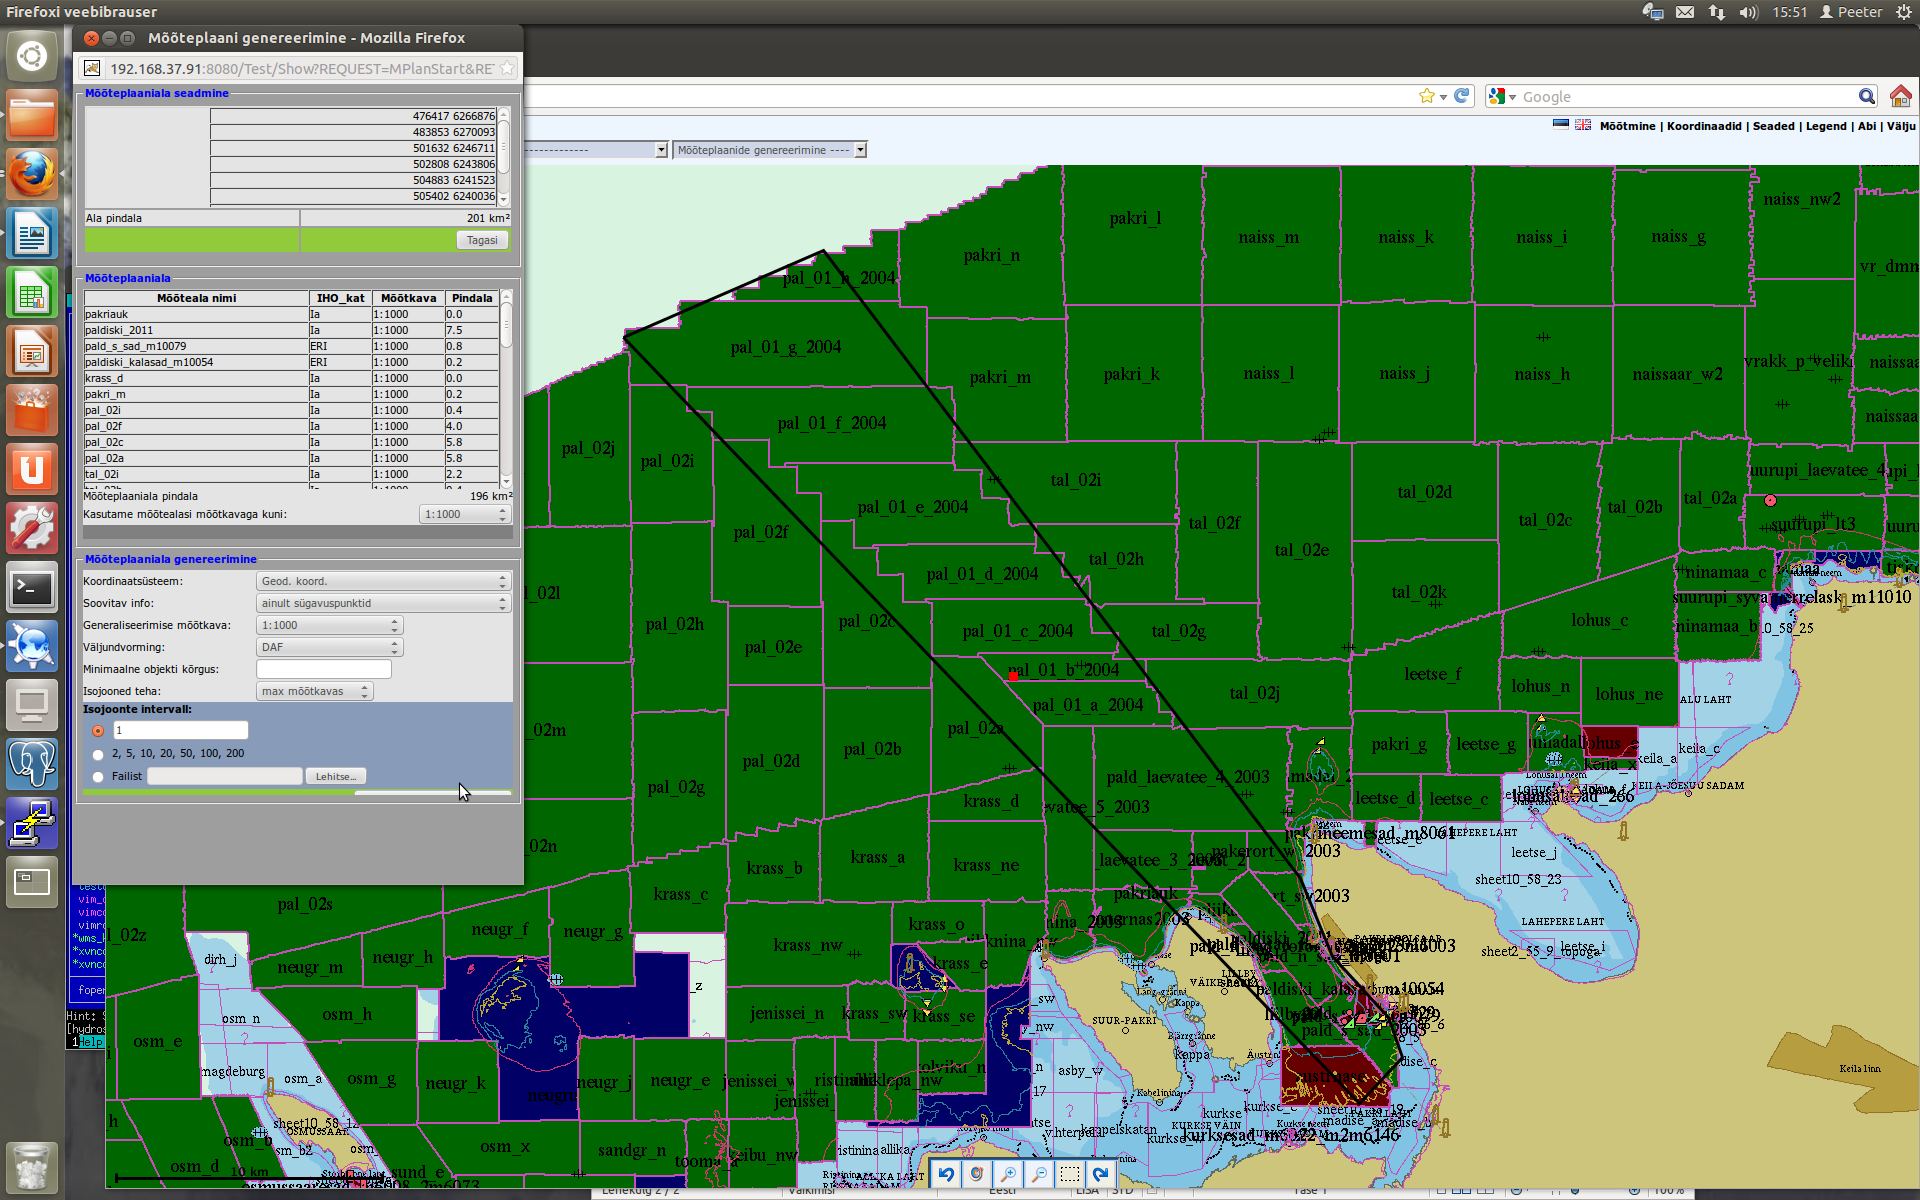The width and height of the screenshot is (1920, 1200).
Task: Choose the 2, 5, 10, 20, 50 interval option
Action: pyautogui.click(x=98, y=754)
